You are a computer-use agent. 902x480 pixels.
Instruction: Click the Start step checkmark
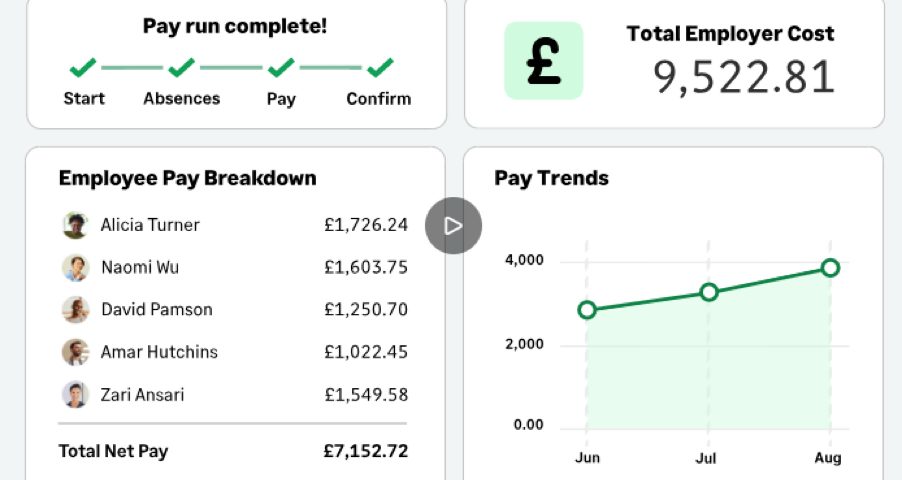point(83,67)
